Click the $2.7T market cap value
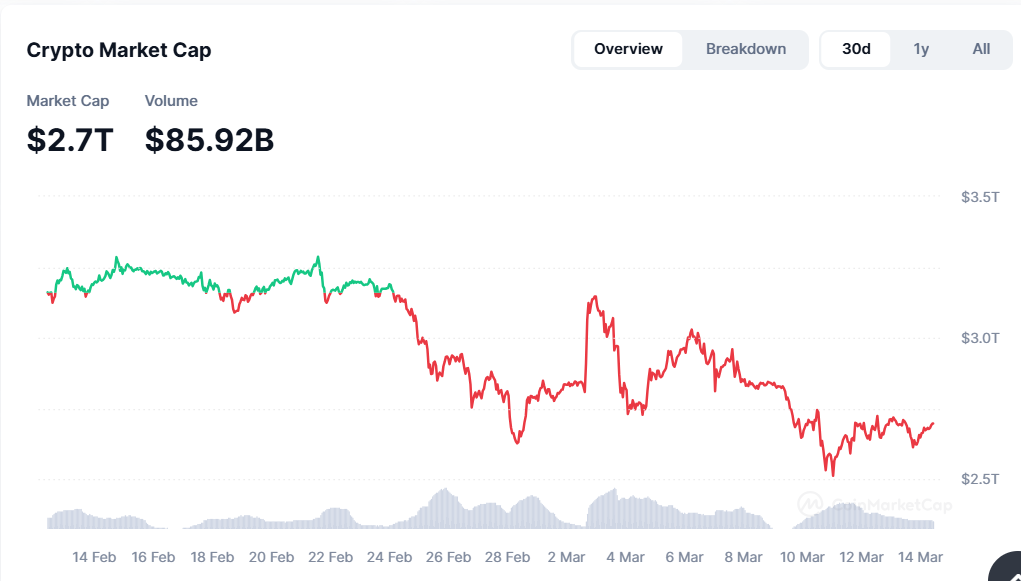 click(x=70, y=140)
